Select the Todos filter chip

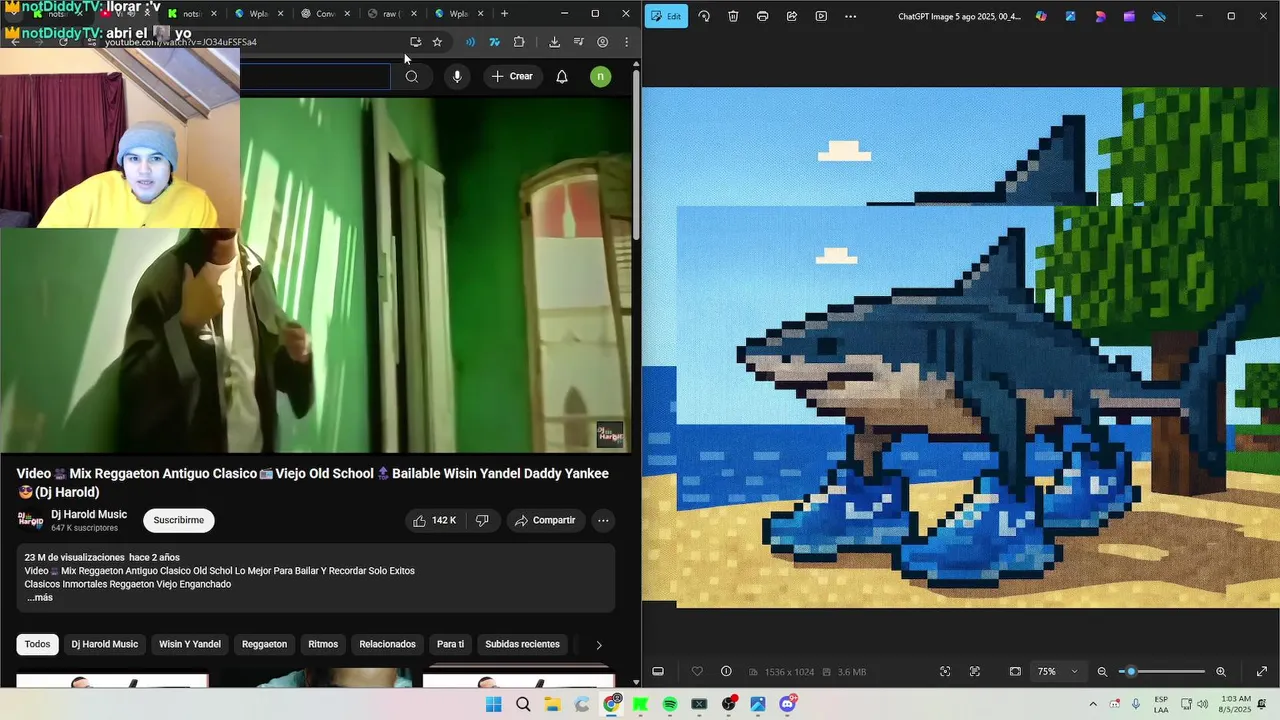tap(37, 644)
